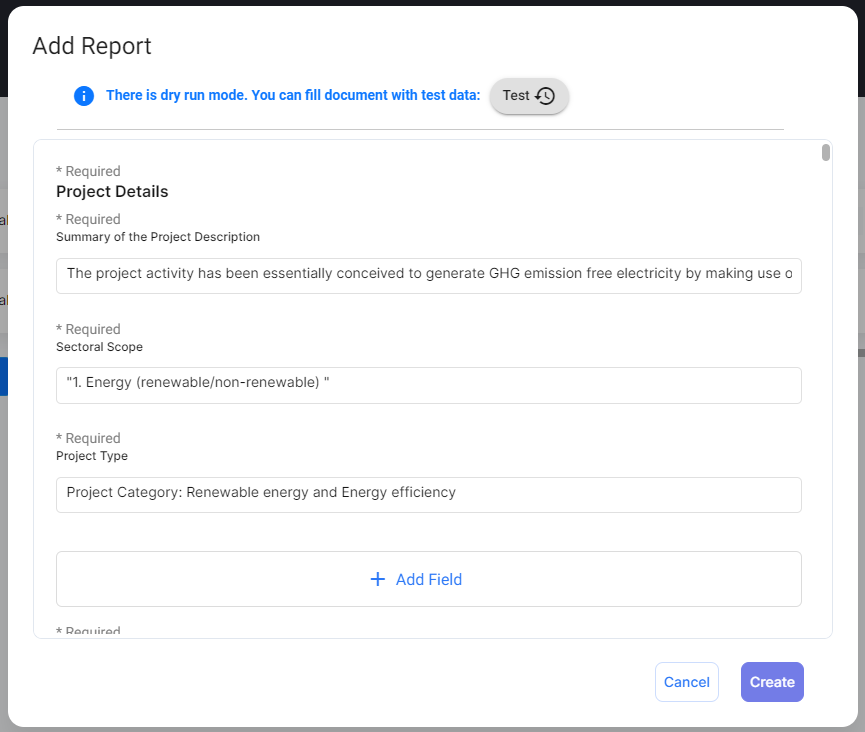Click the Required marker above Project Details
The height and width of the screenshot is (732, 865).
coord(88,171)
